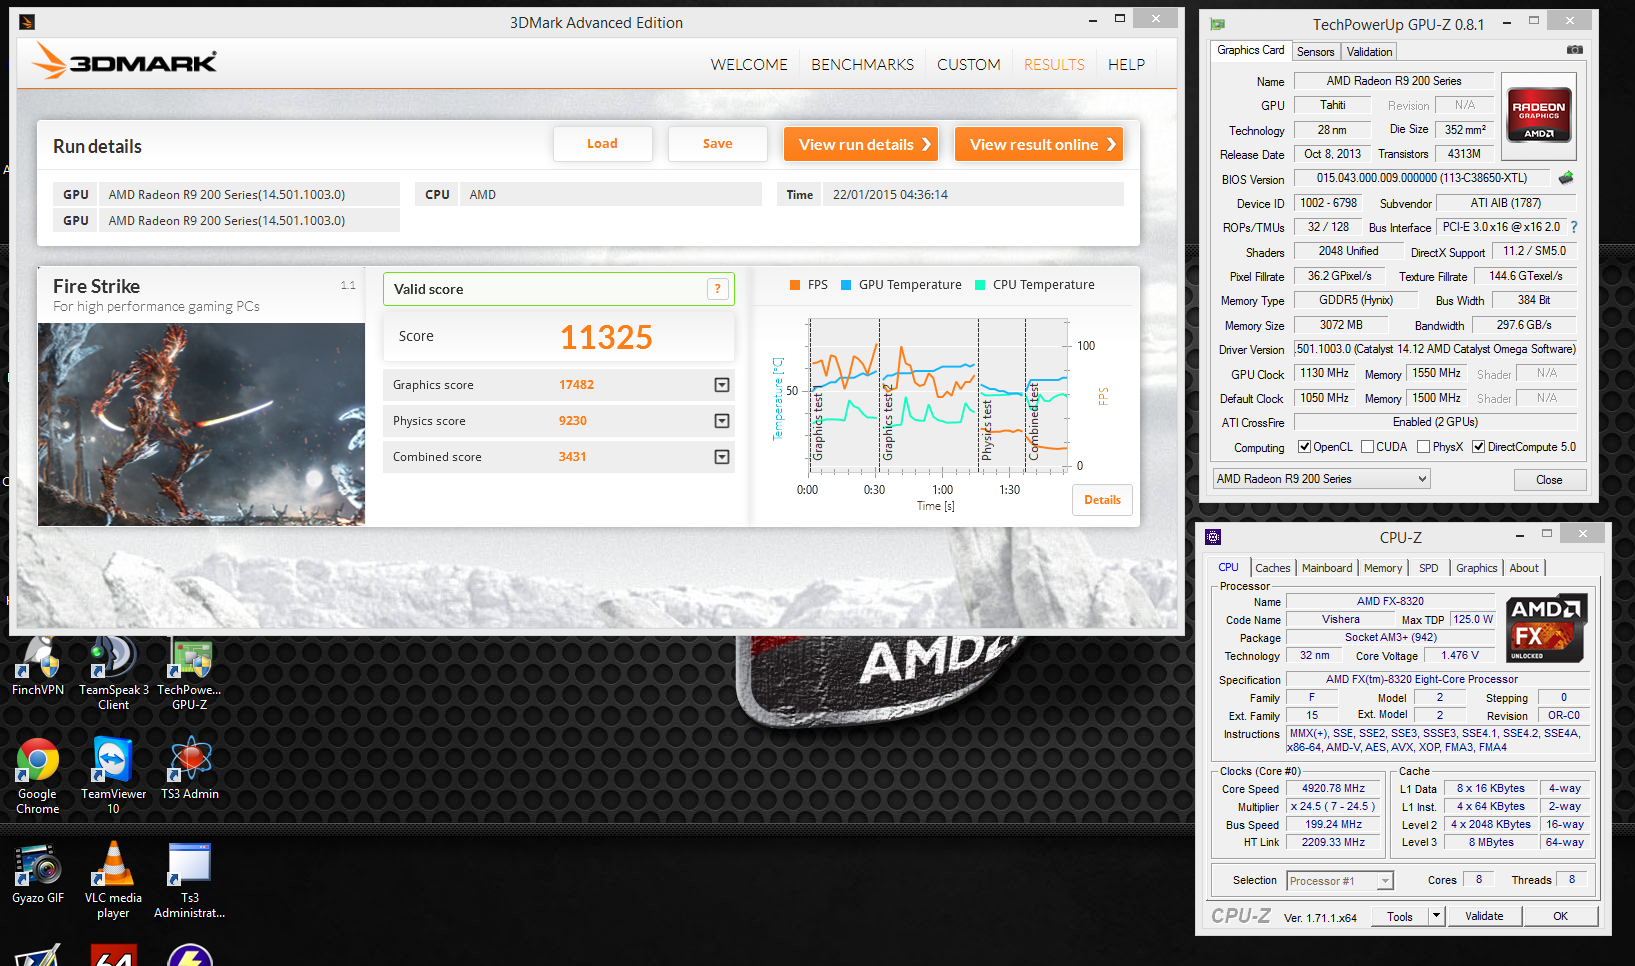Click the teal CPU Temperature legend marker

click(x=980, y=285)
